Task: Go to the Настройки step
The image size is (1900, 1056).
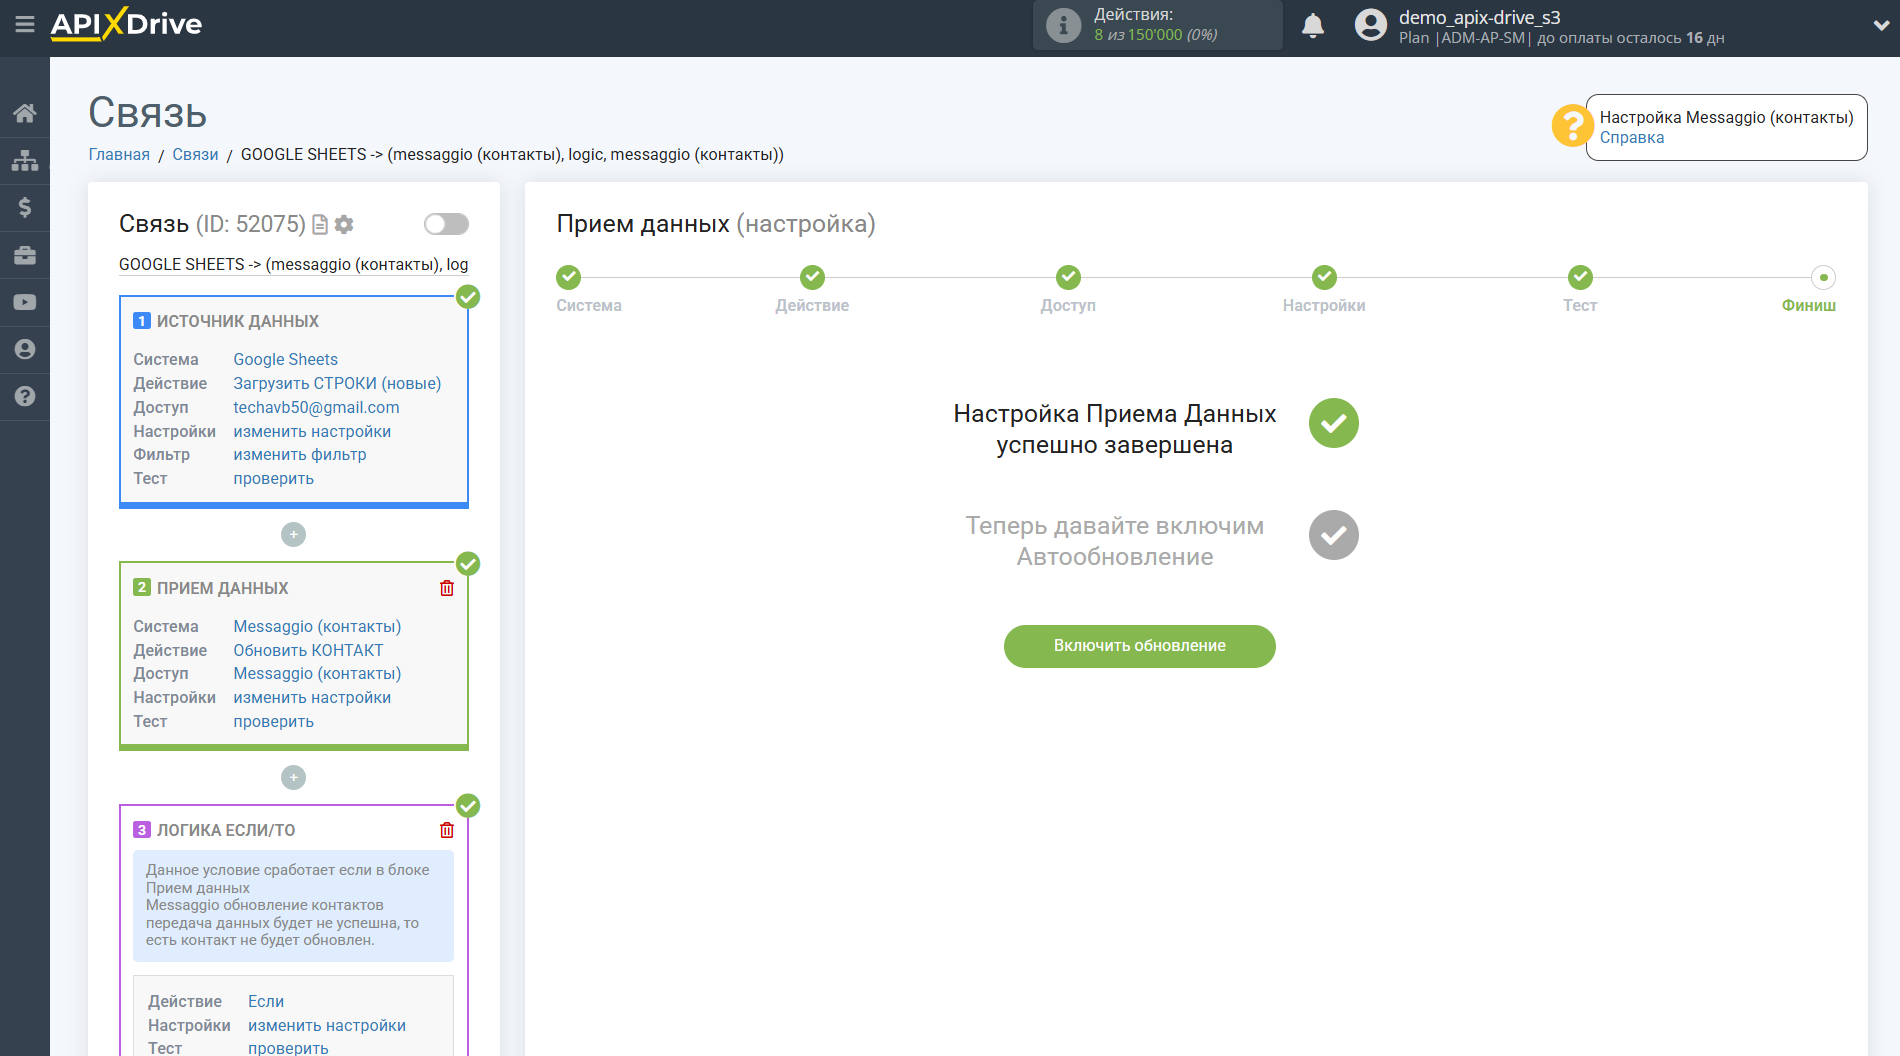Action: 1324,278
